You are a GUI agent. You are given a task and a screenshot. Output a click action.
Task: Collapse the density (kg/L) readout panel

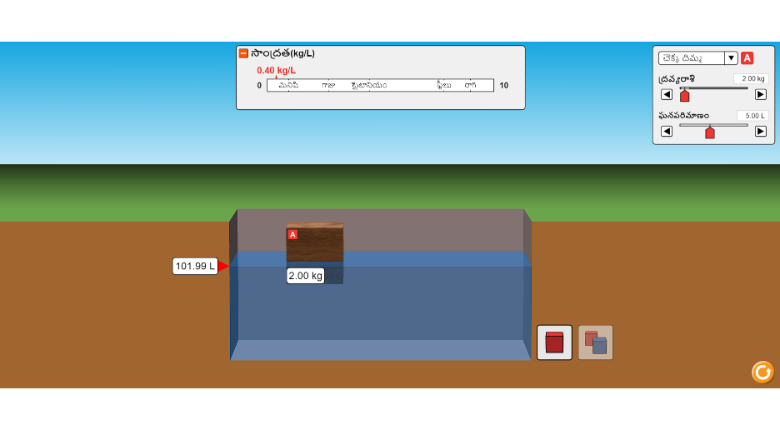(x=243, y=53)
